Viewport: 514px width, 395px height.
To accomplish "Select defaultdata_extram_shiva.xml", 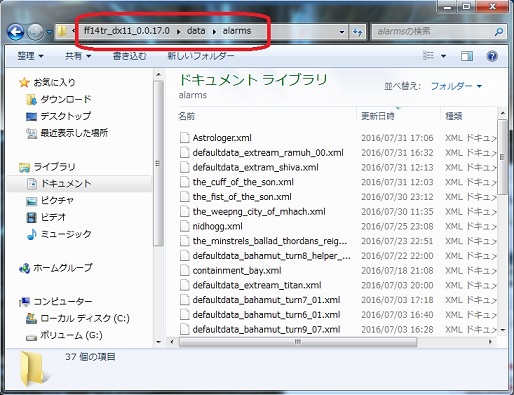I will click(255, 167).
